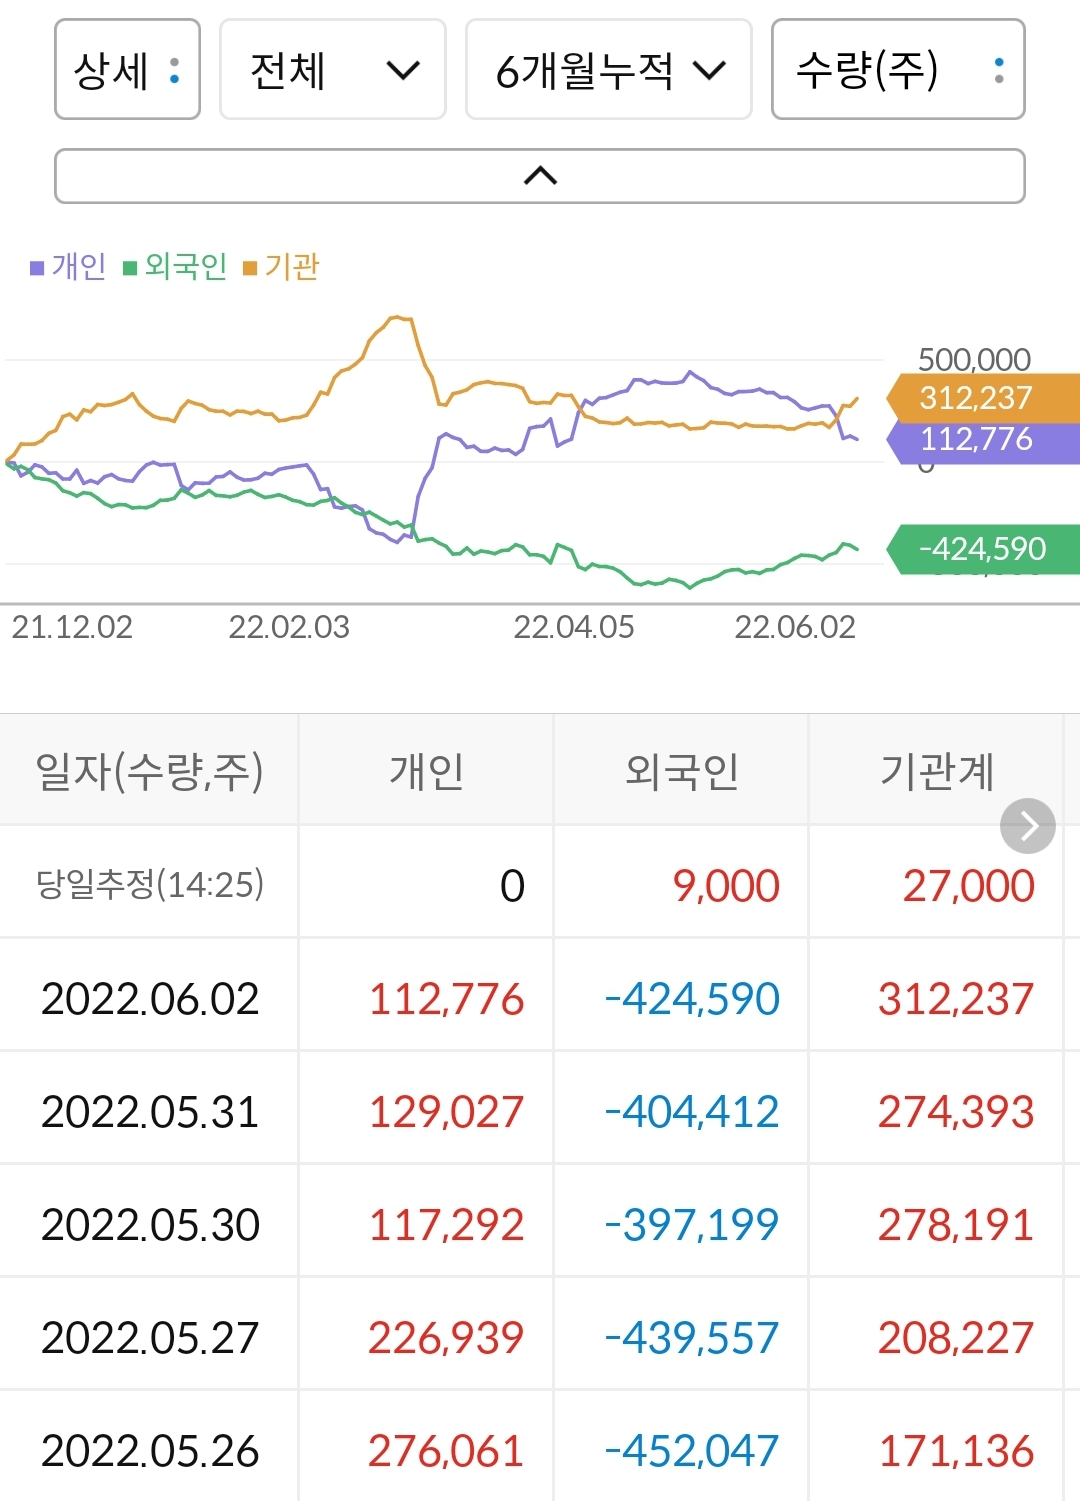The height and width of the screenshot is (1501, 1080).
Task: Select the 기관 legend marker
Action: coord(253,267)
